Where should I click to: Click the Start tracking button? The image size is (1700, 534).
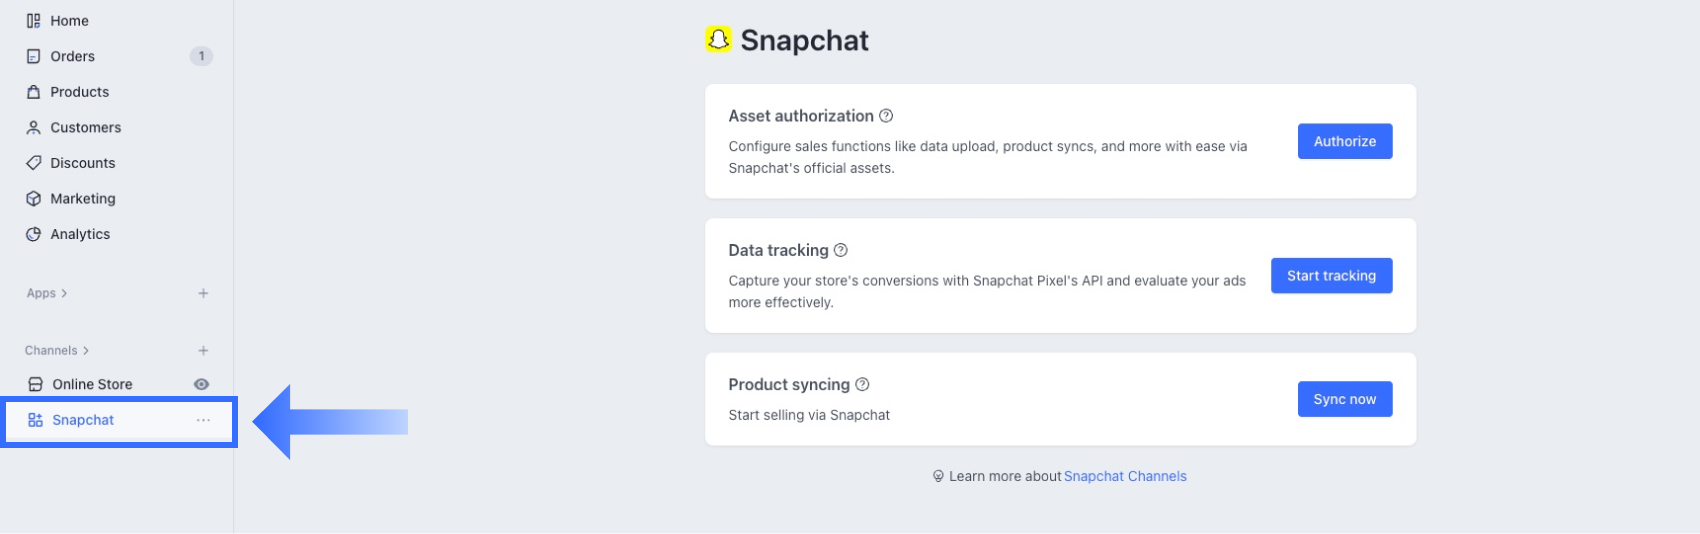point(1331,275)
